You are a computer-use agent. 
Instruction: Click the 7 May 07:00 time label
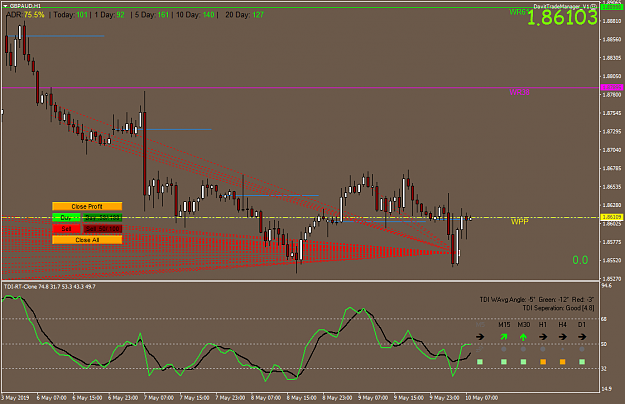pos(159,398)
